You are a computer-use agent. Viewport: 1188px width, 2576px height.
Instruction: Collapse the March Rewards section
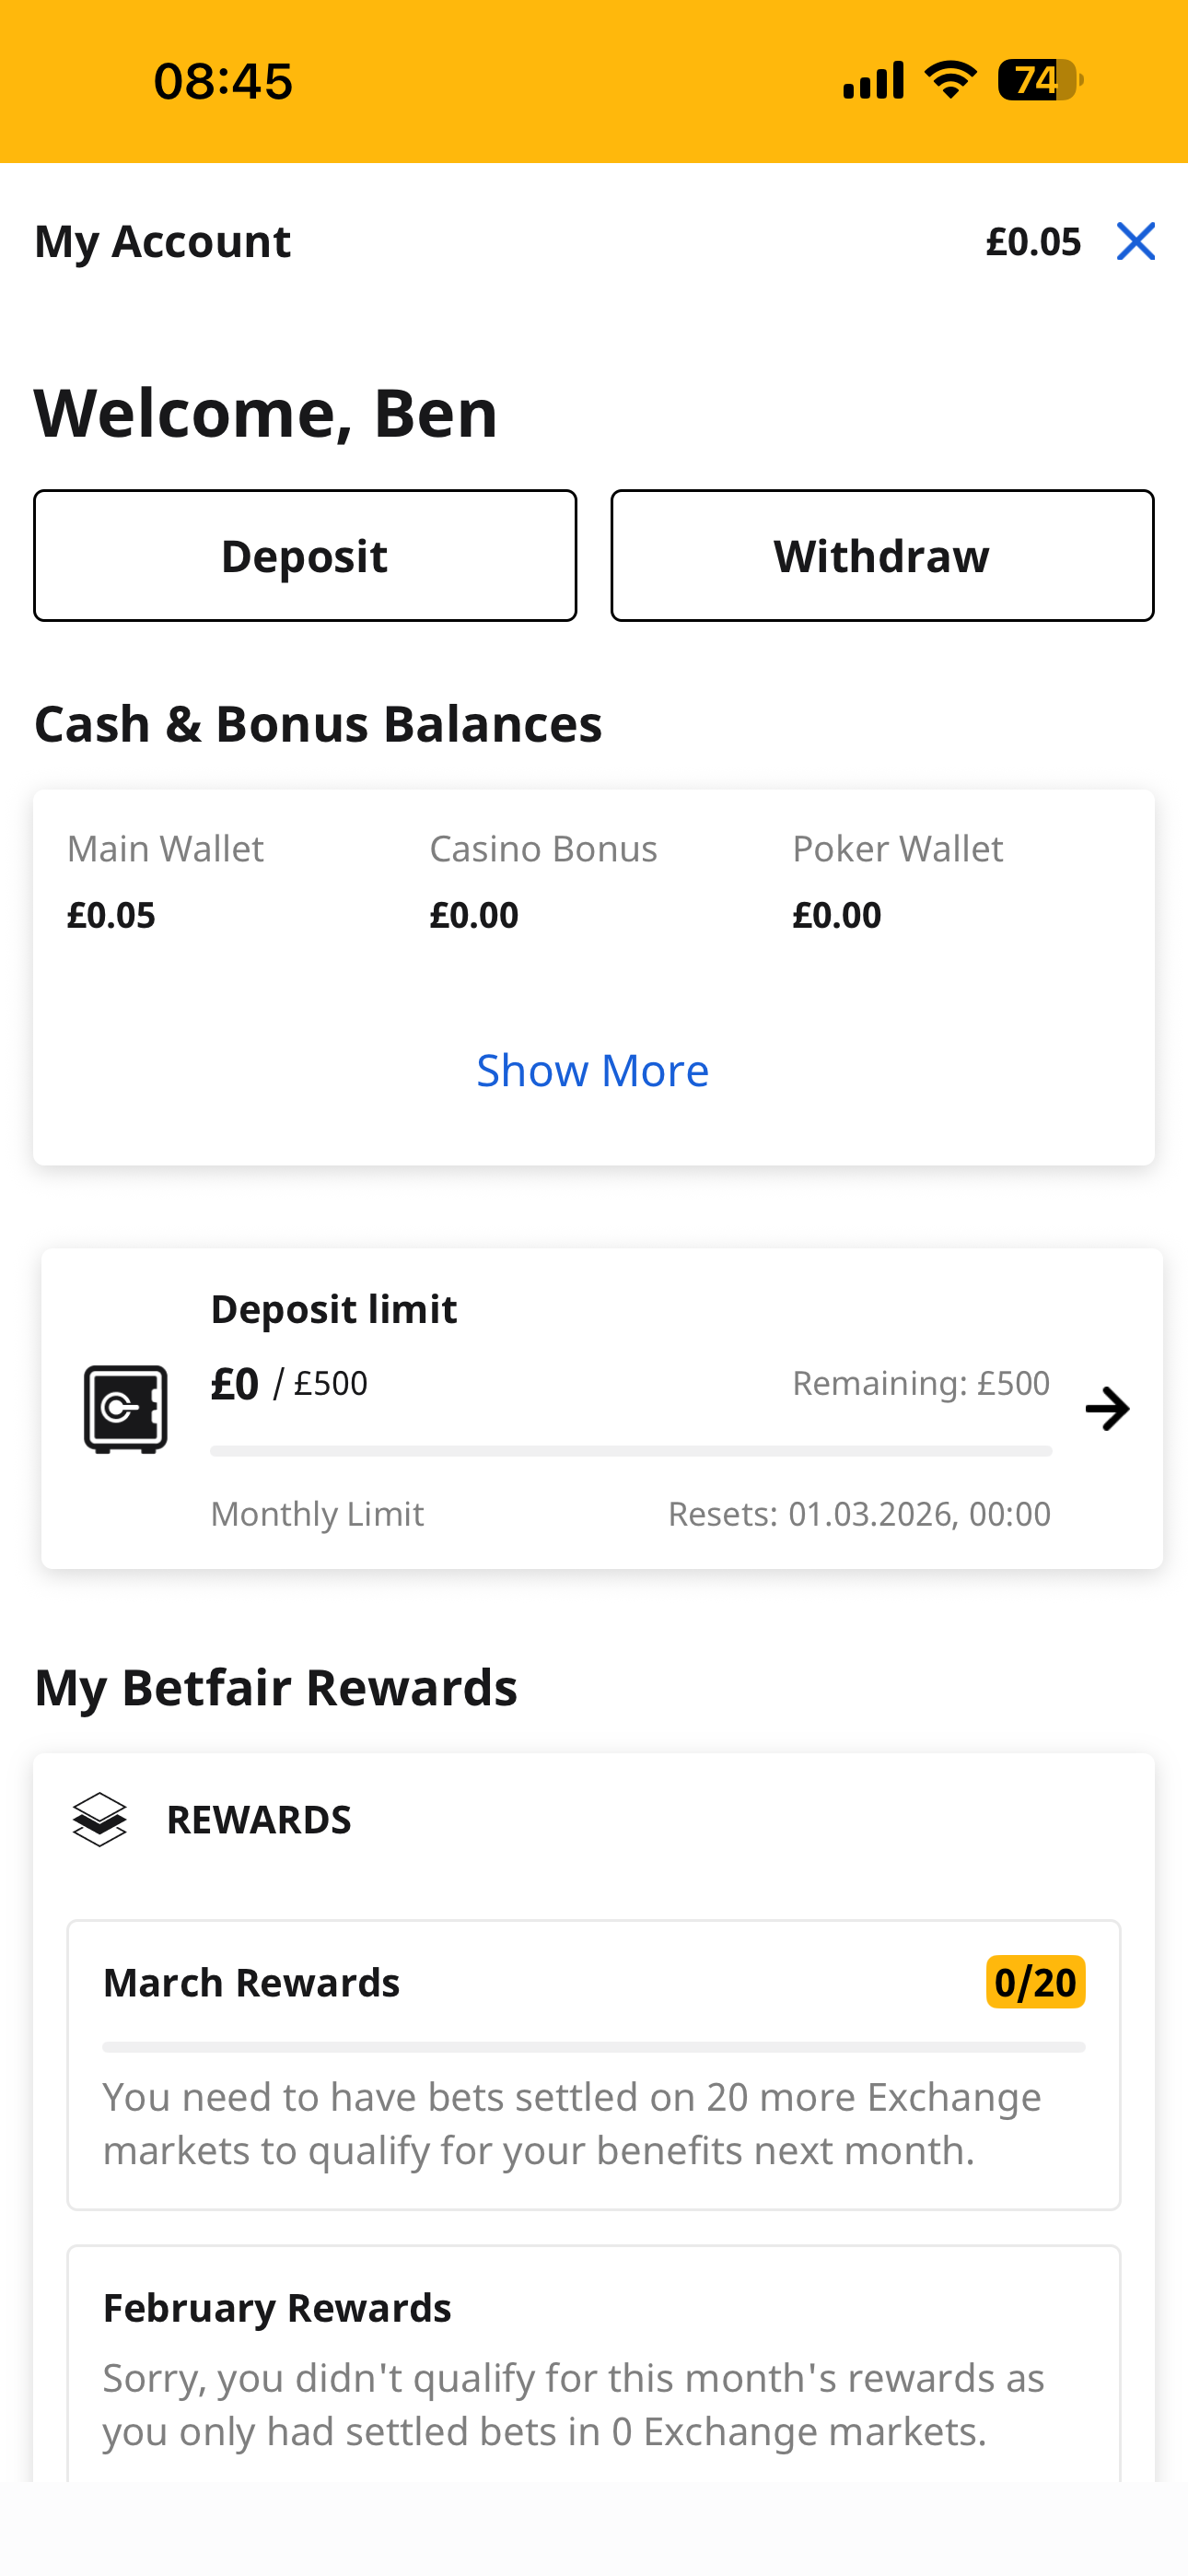click(252, 1982)
